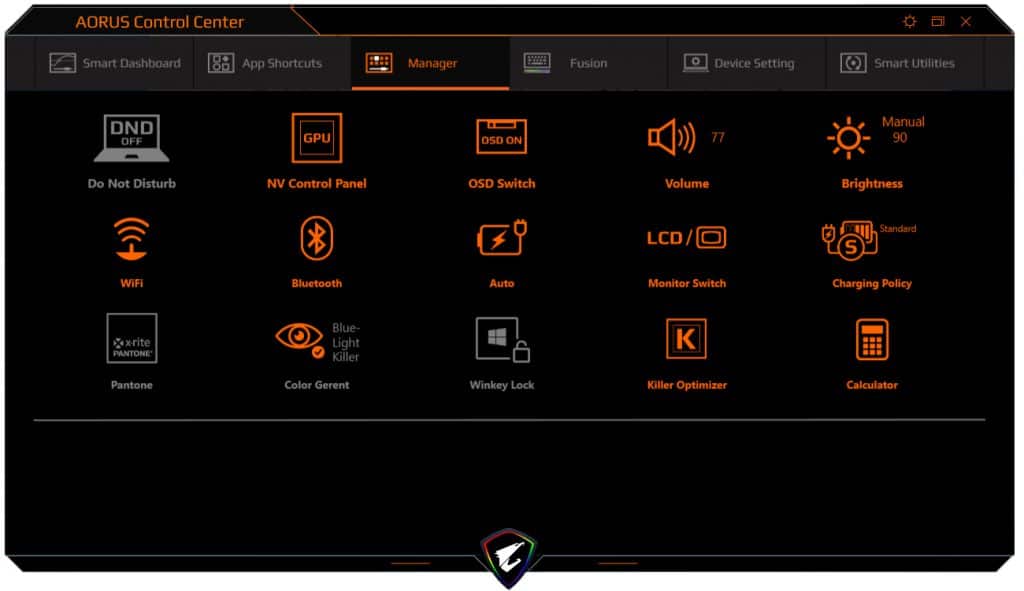Activate the Monitor Switch LCD icon

click(686, 237)
